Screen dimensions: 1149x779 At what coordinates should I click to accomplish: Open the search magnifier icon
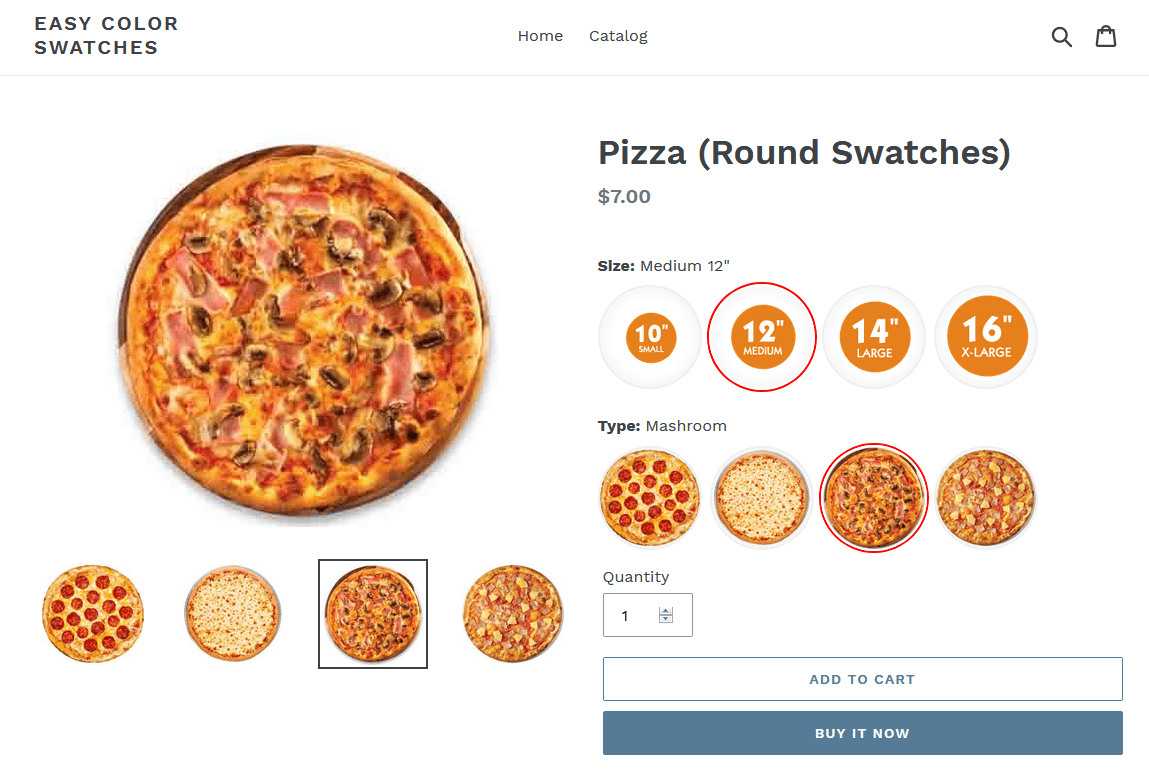pyautogui.click(x=1061, y=37)
